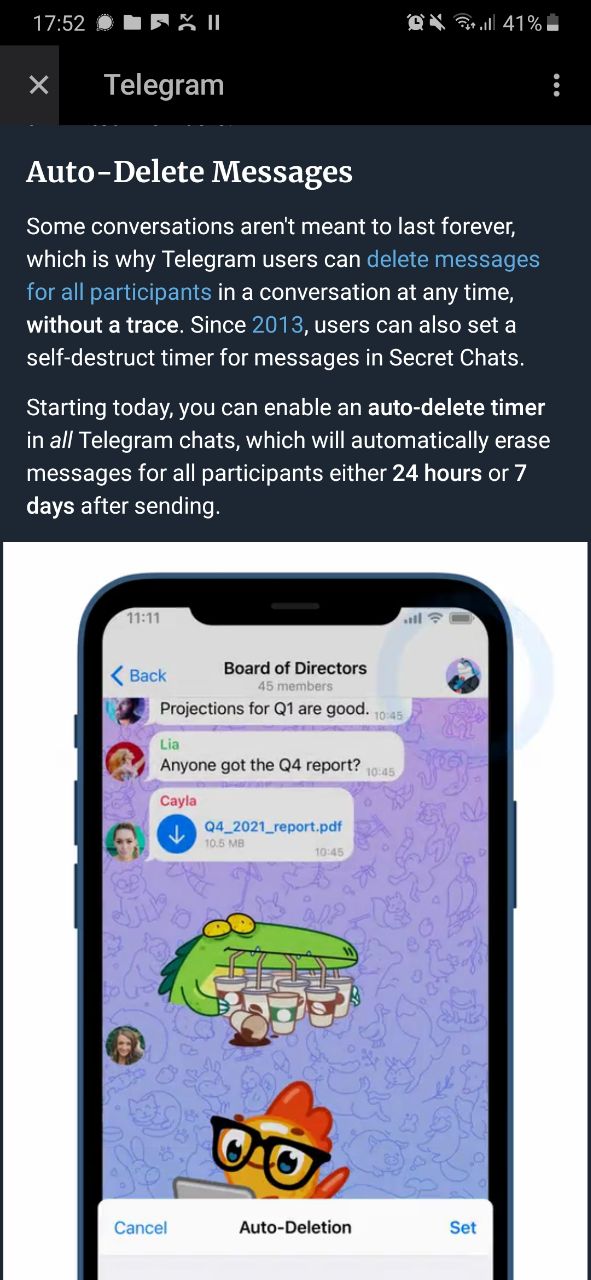
Task: Tap the Q4_2021_report.pdf file name
Action: coord(273,826)
